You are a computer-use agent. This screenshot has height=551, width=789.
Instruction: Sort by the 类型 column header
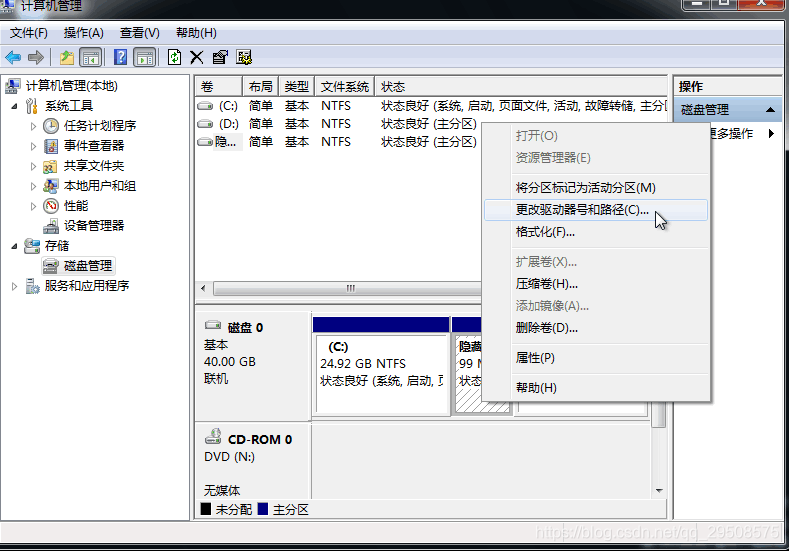coord(297,87)
